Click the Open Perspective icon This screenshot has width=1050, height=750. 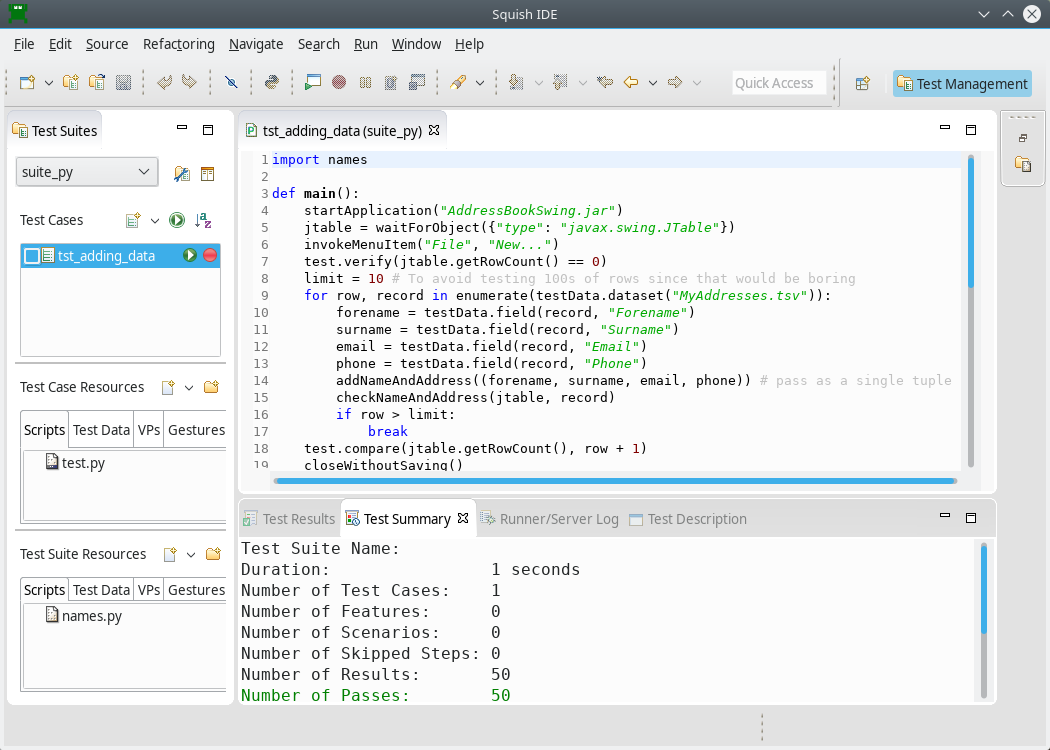click(862, 84)
